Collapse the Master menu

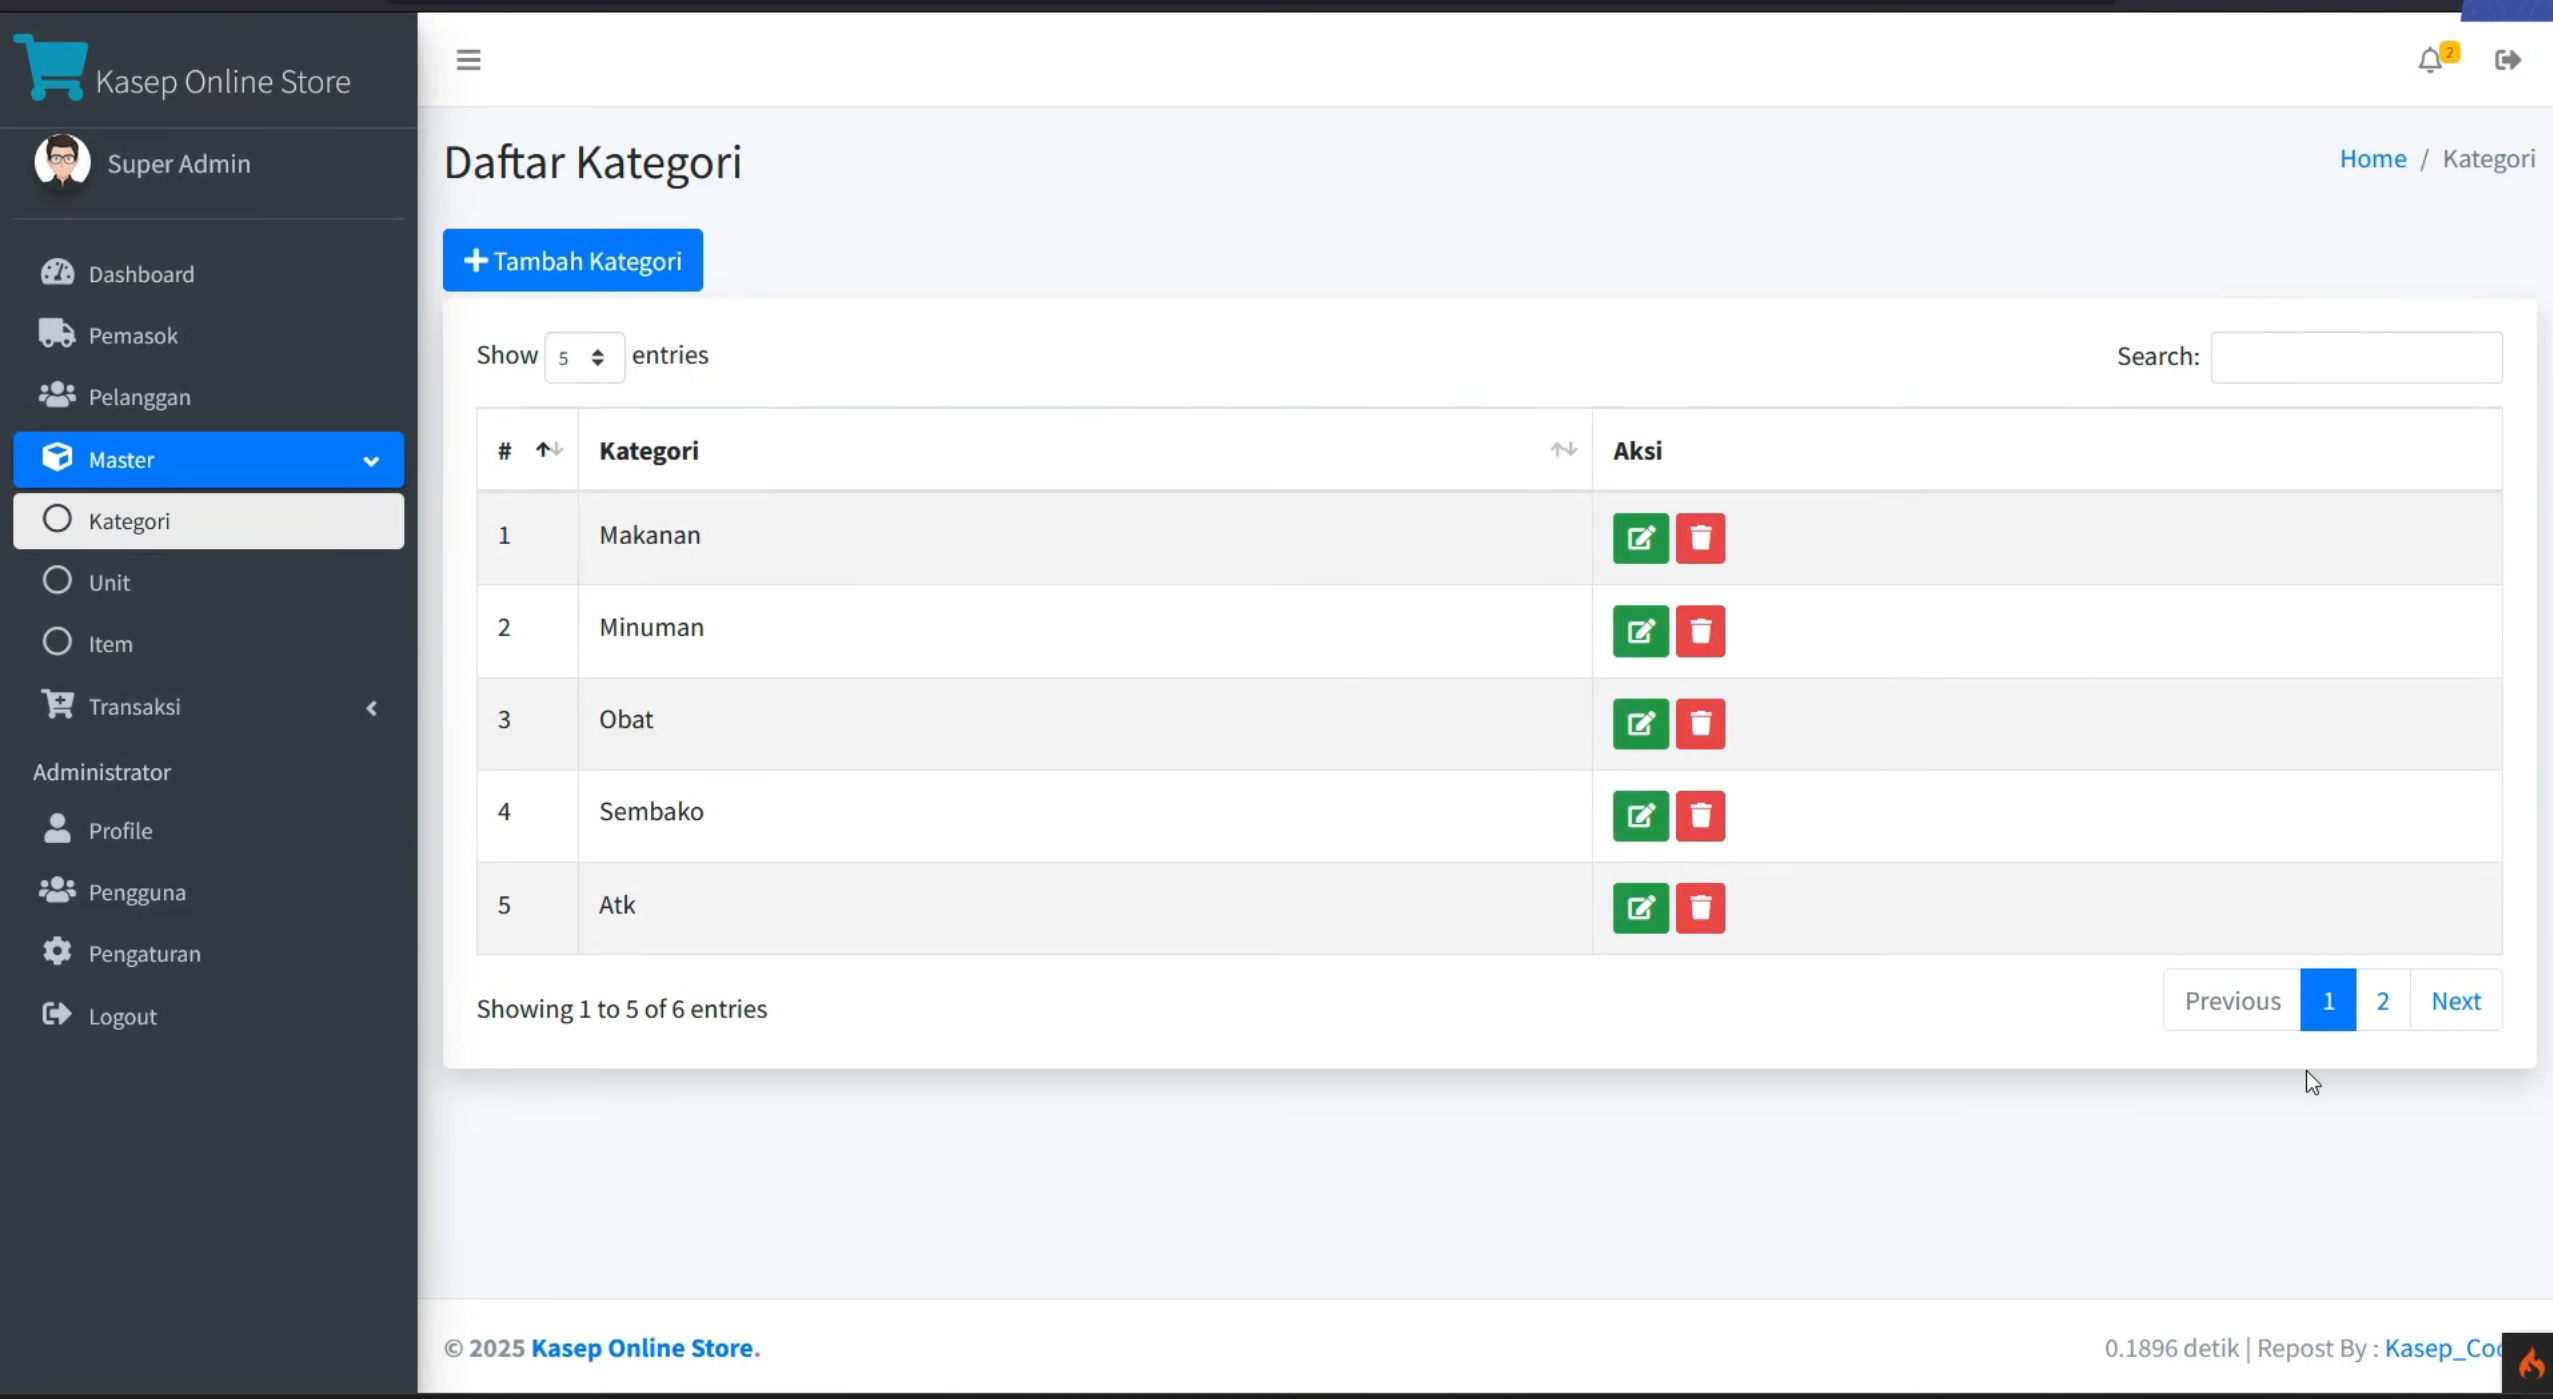[x=208, y=460]
